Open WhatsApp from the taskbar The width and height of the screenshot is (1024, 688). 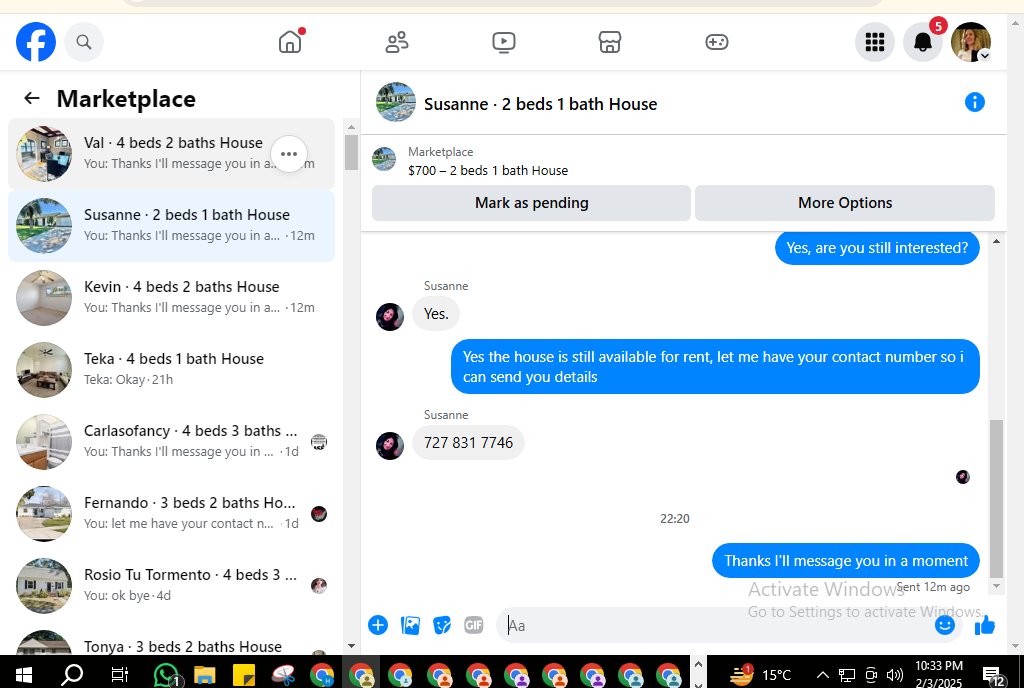166,674
